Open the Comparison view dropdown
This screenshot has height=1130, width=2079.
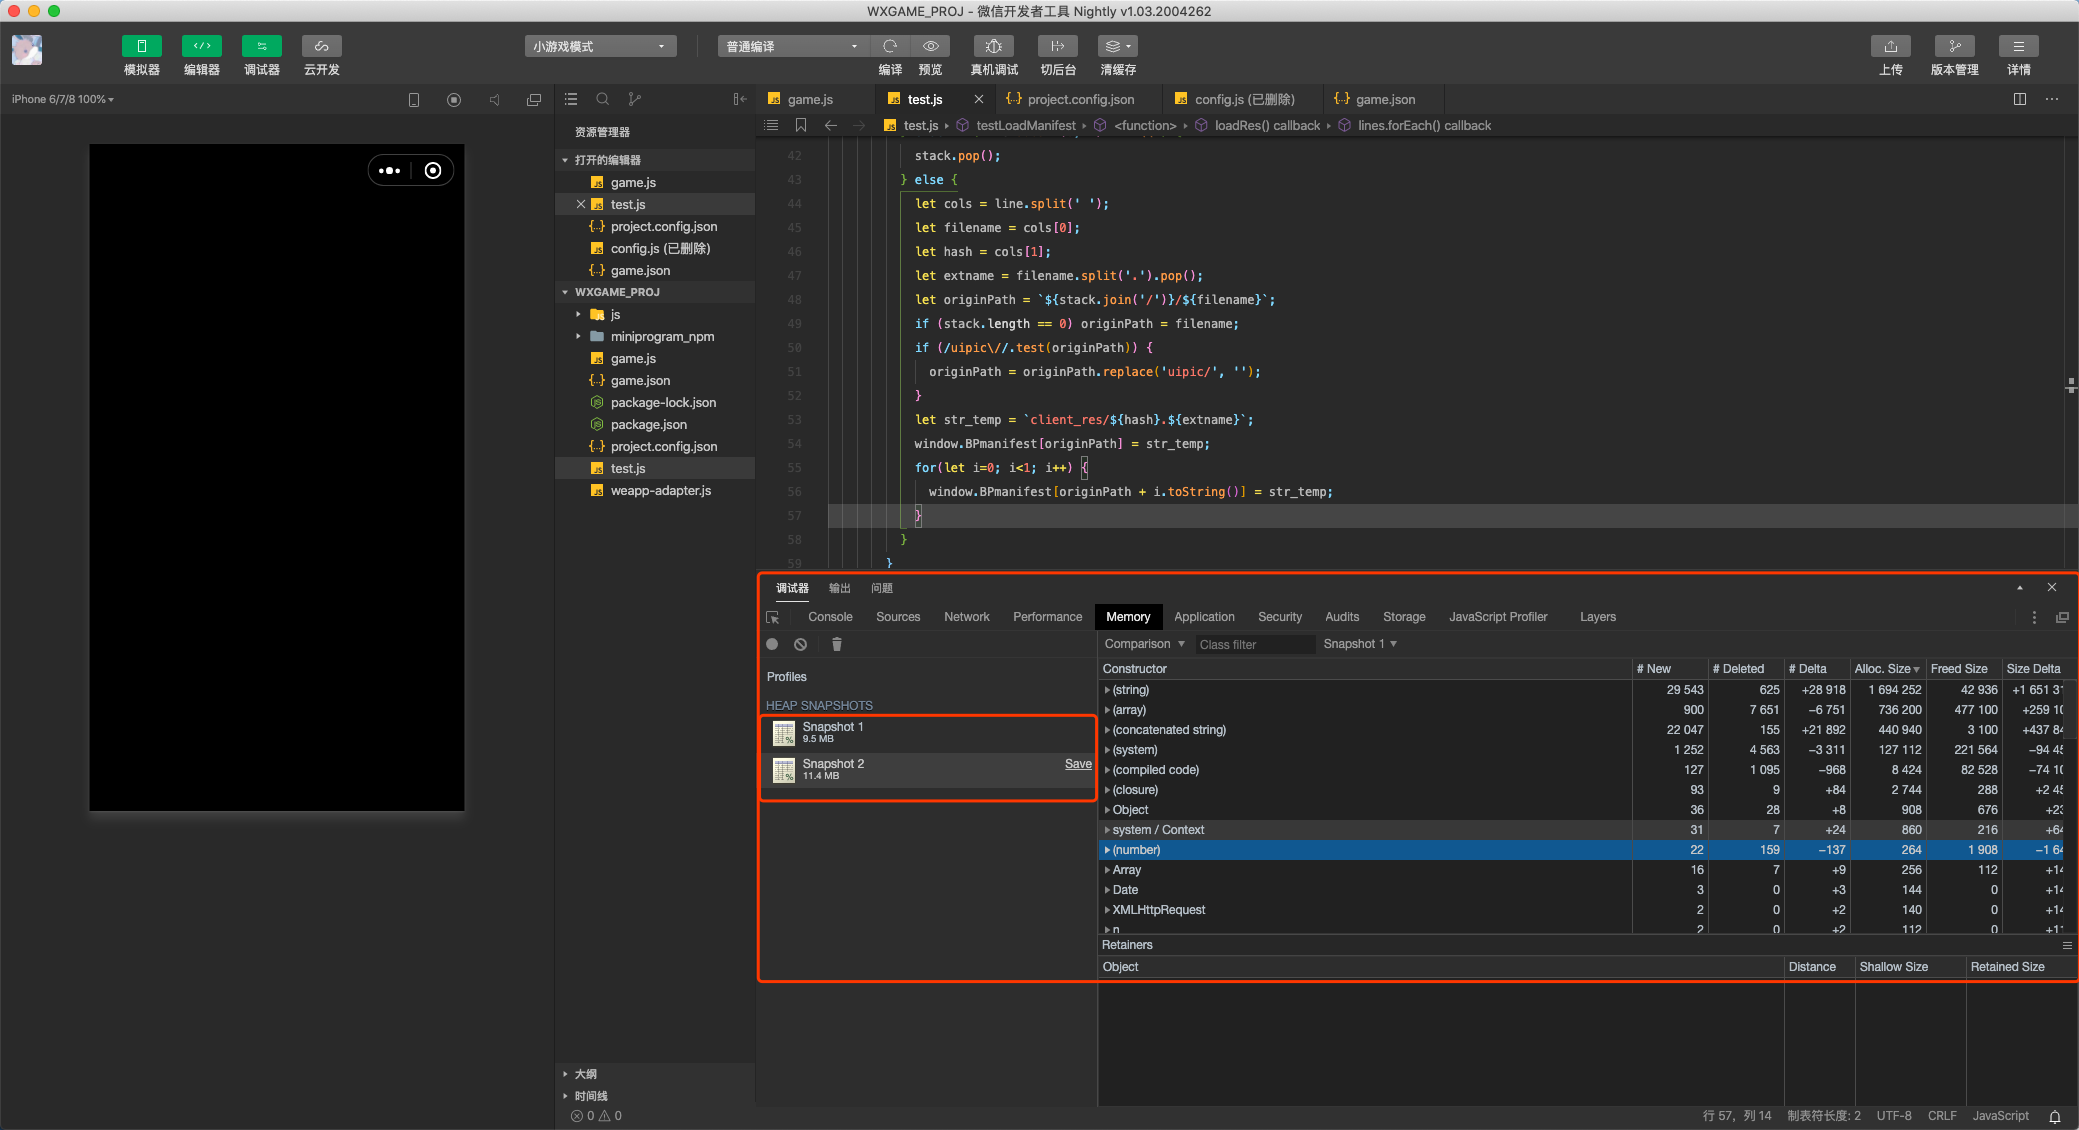(x=1144, y=644)
